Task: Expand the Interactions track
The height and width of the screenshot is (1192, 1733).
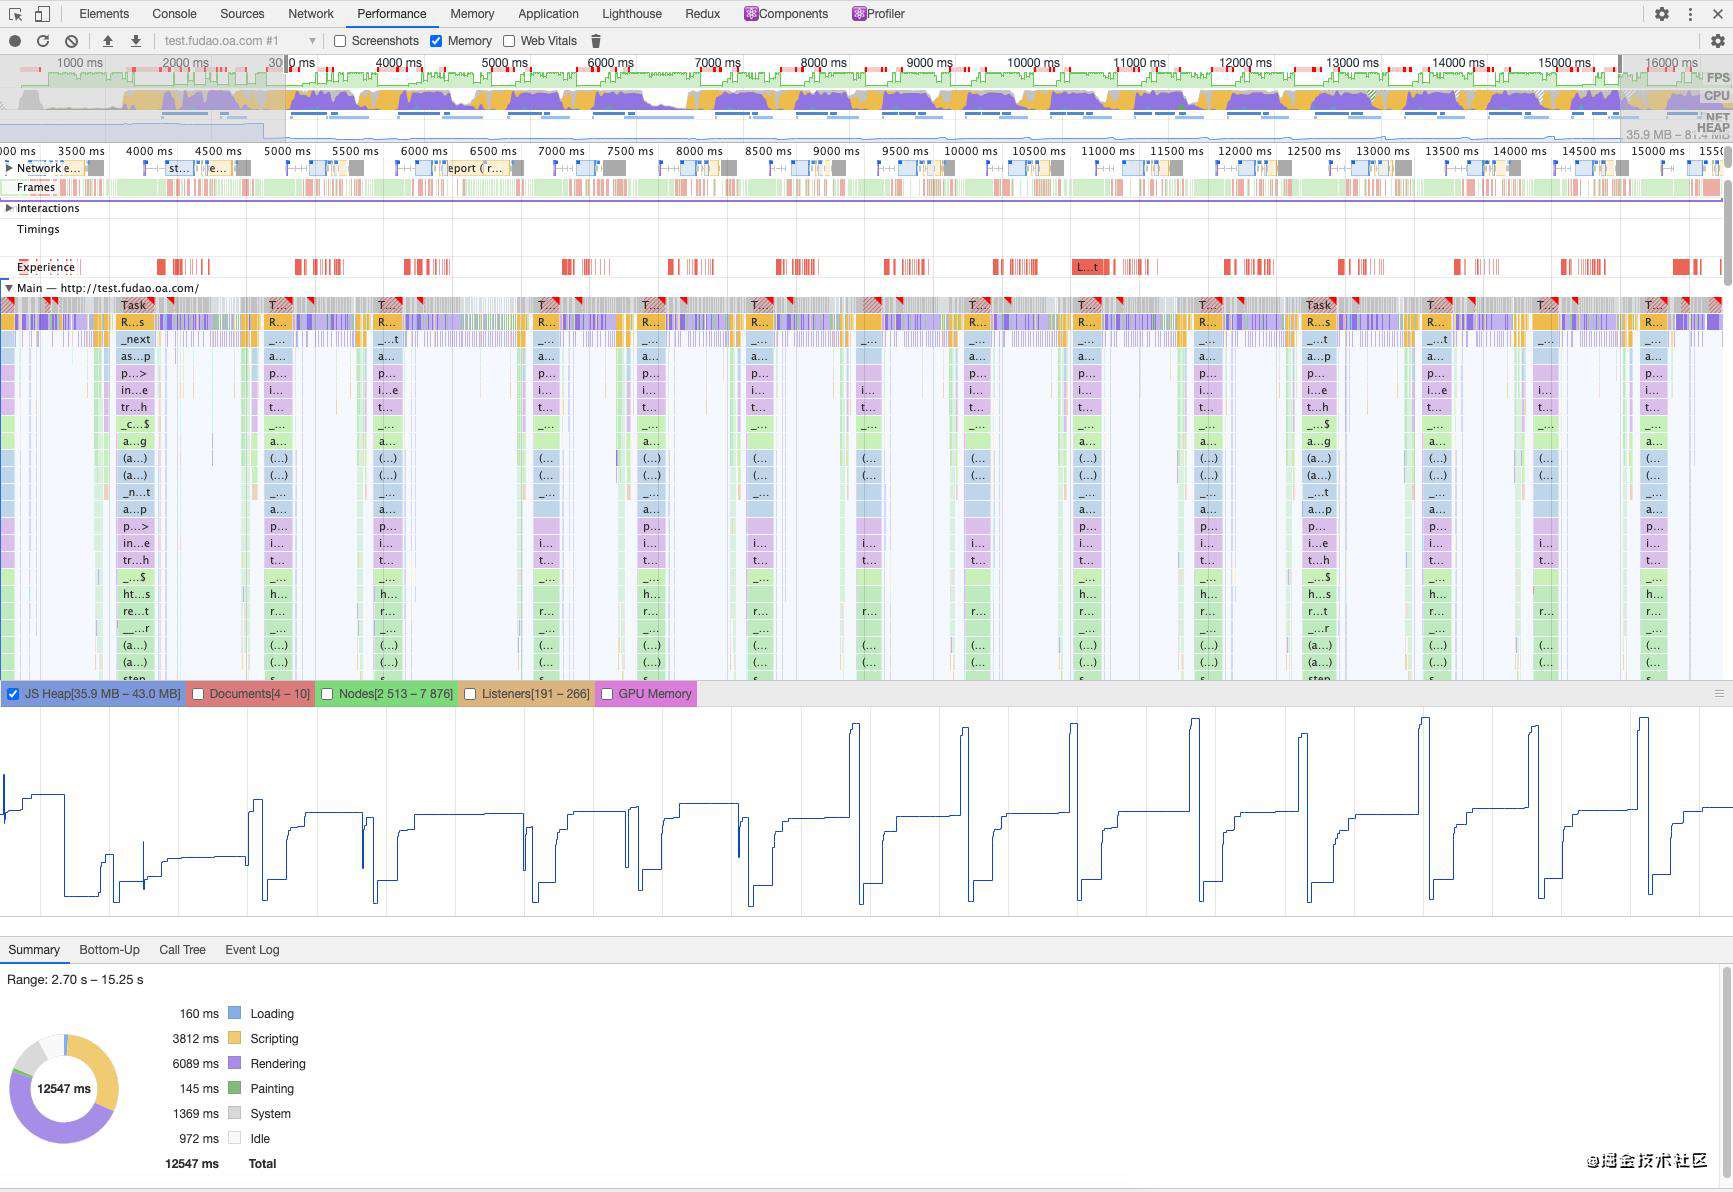Action: [9, 208]
